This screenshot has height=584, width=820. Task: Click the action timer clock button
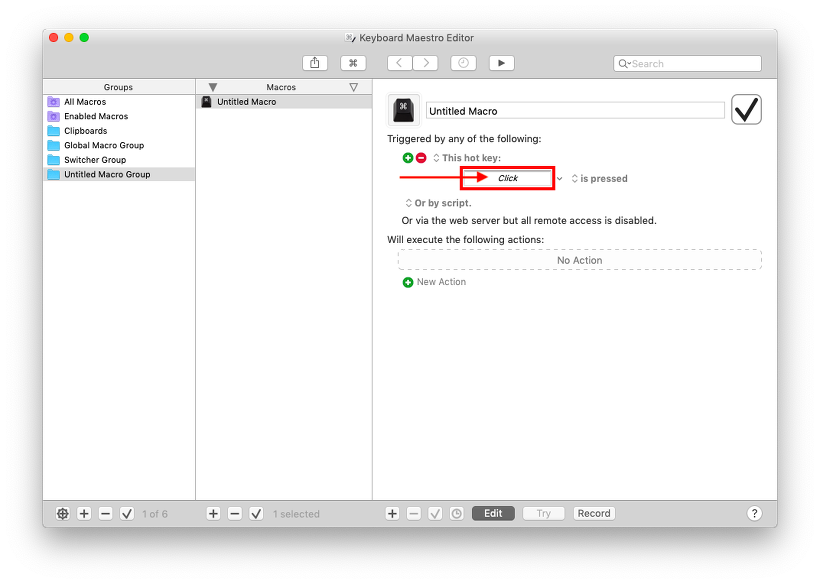tap(457, 513)
